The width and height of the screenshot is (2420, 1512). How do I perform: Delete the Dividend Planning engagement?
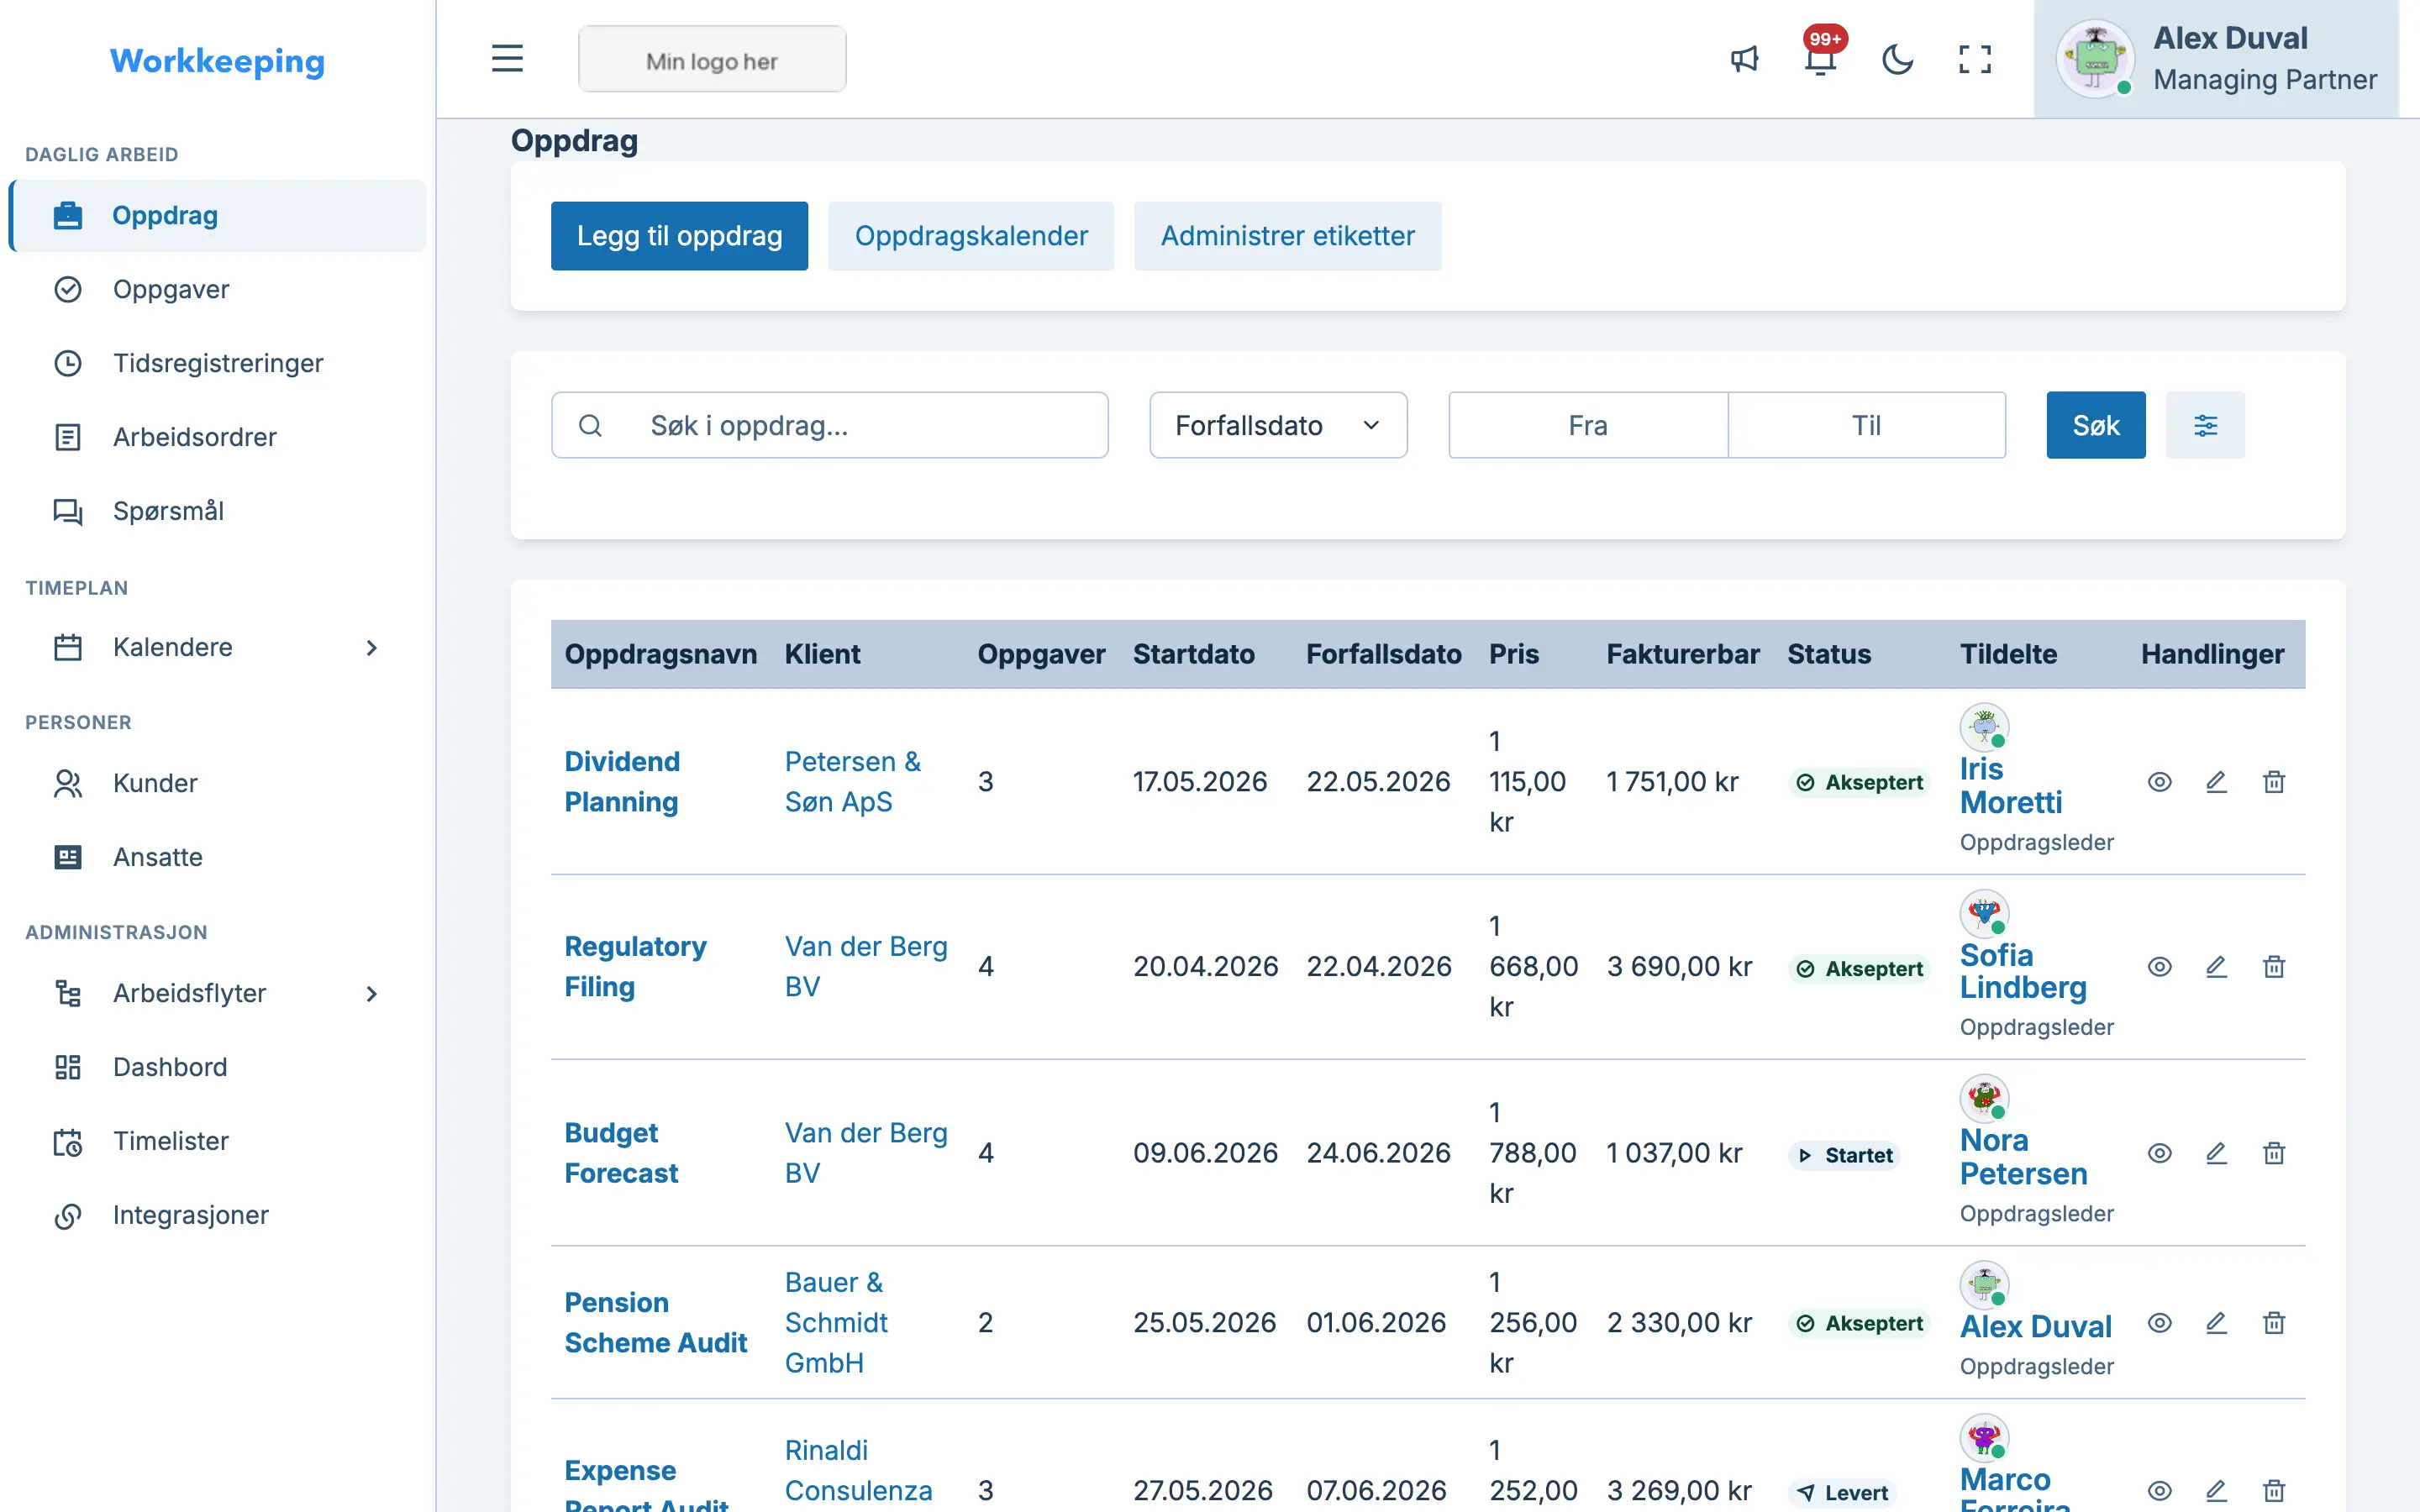[x=2274, y=782]
